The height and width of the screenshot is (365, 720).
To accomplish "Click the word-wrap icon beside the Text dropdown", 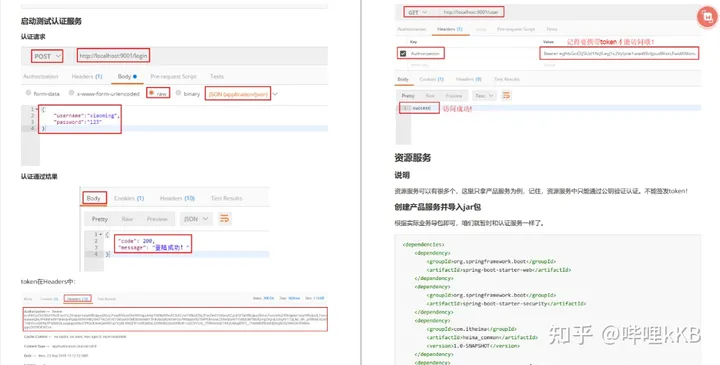I will 506,95.
